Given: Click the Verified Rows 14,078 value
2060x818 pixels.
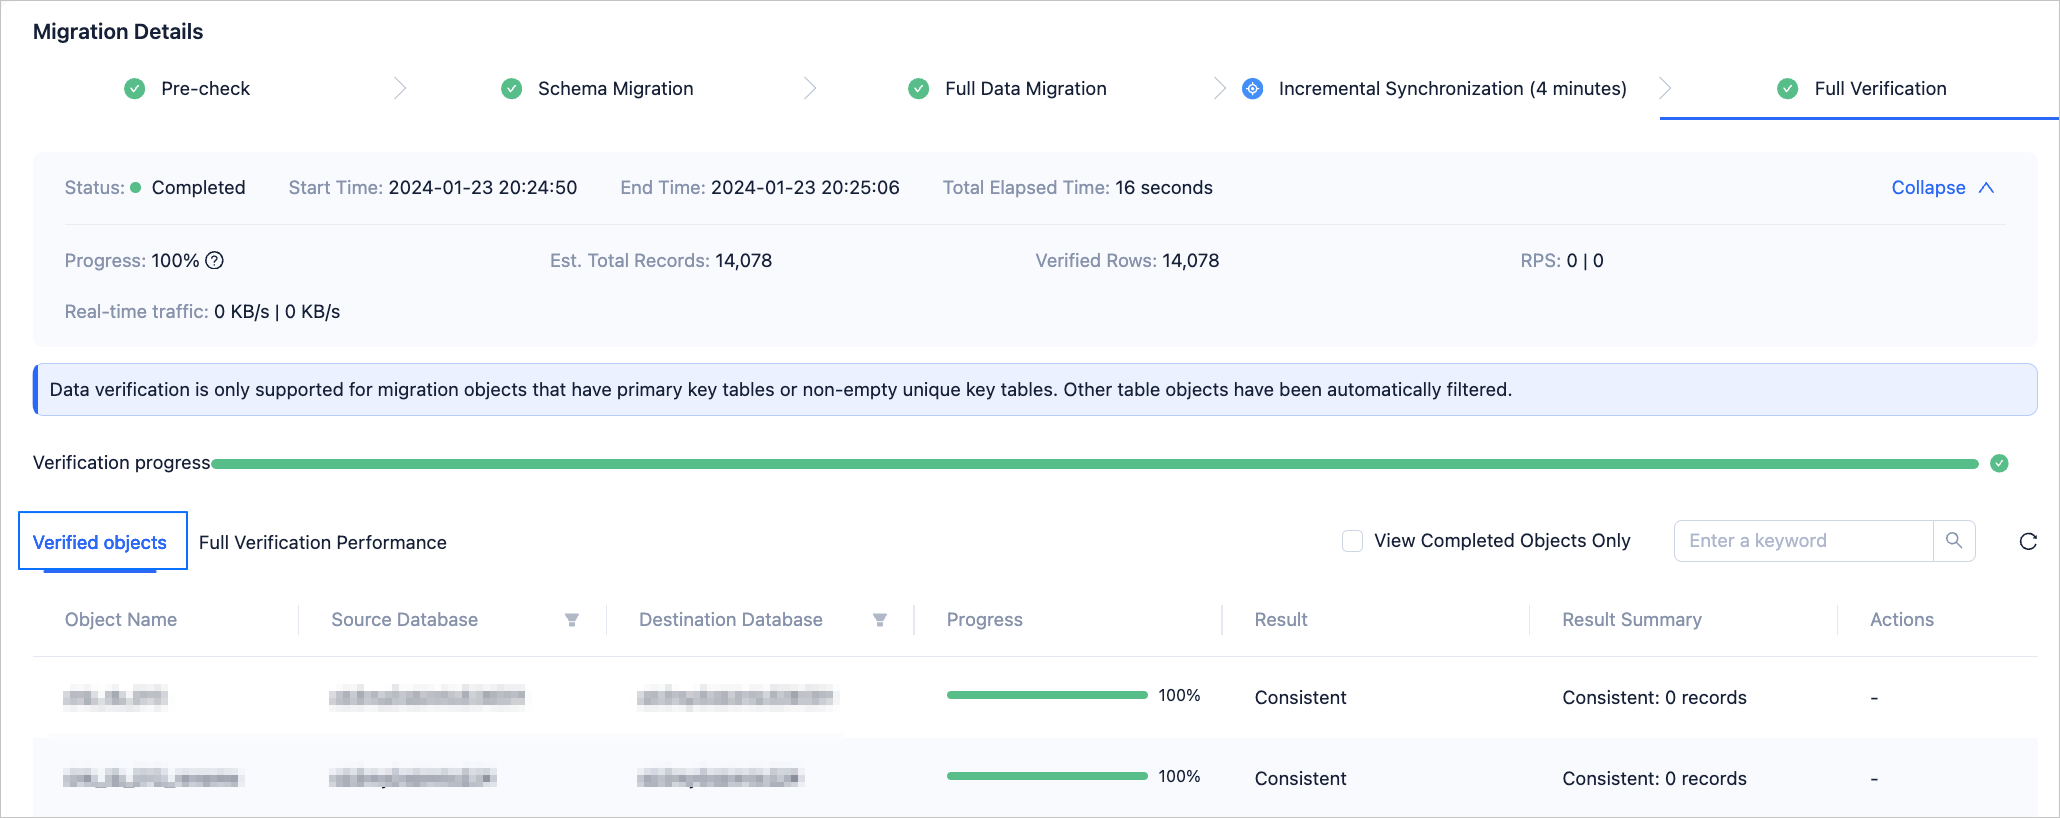Looking at the screenshot, I should [x=1191, y=261].
